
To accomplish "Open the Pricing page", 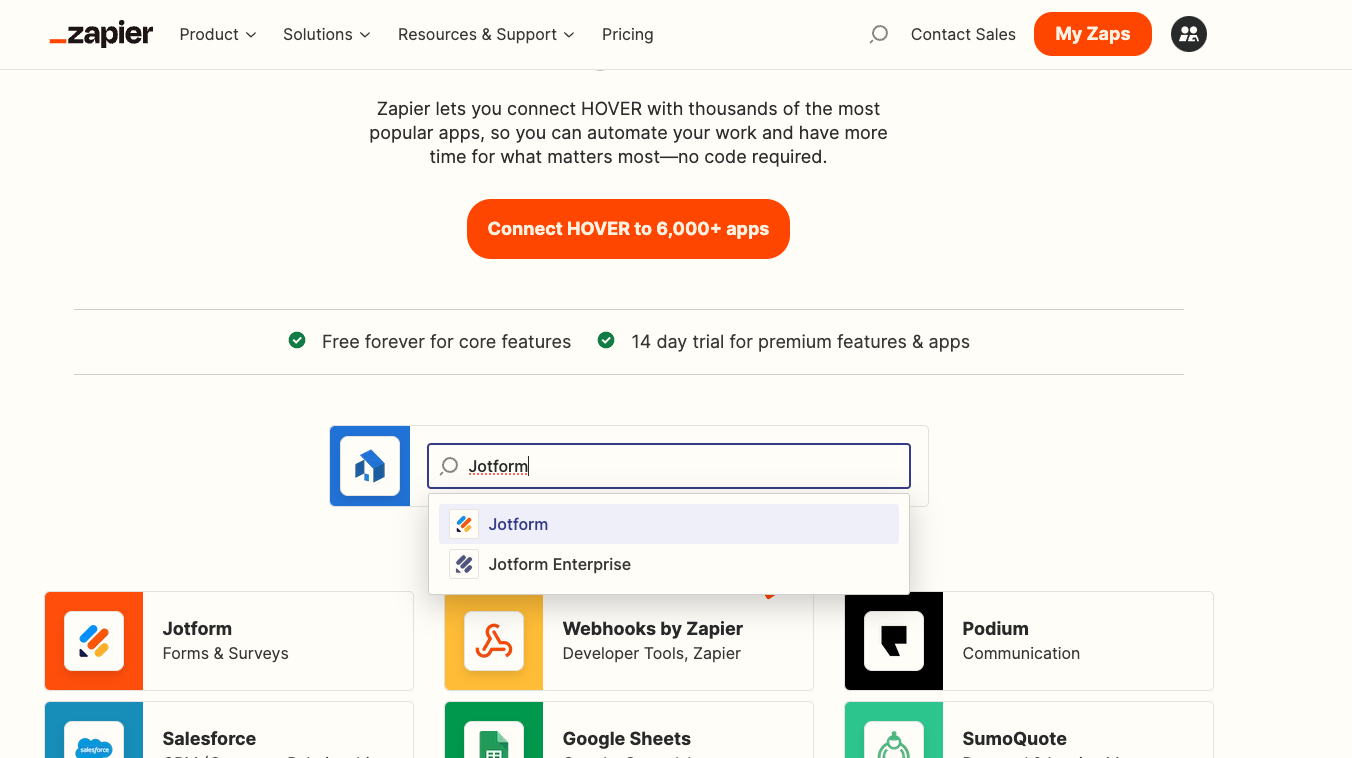I will coord(628,34).
